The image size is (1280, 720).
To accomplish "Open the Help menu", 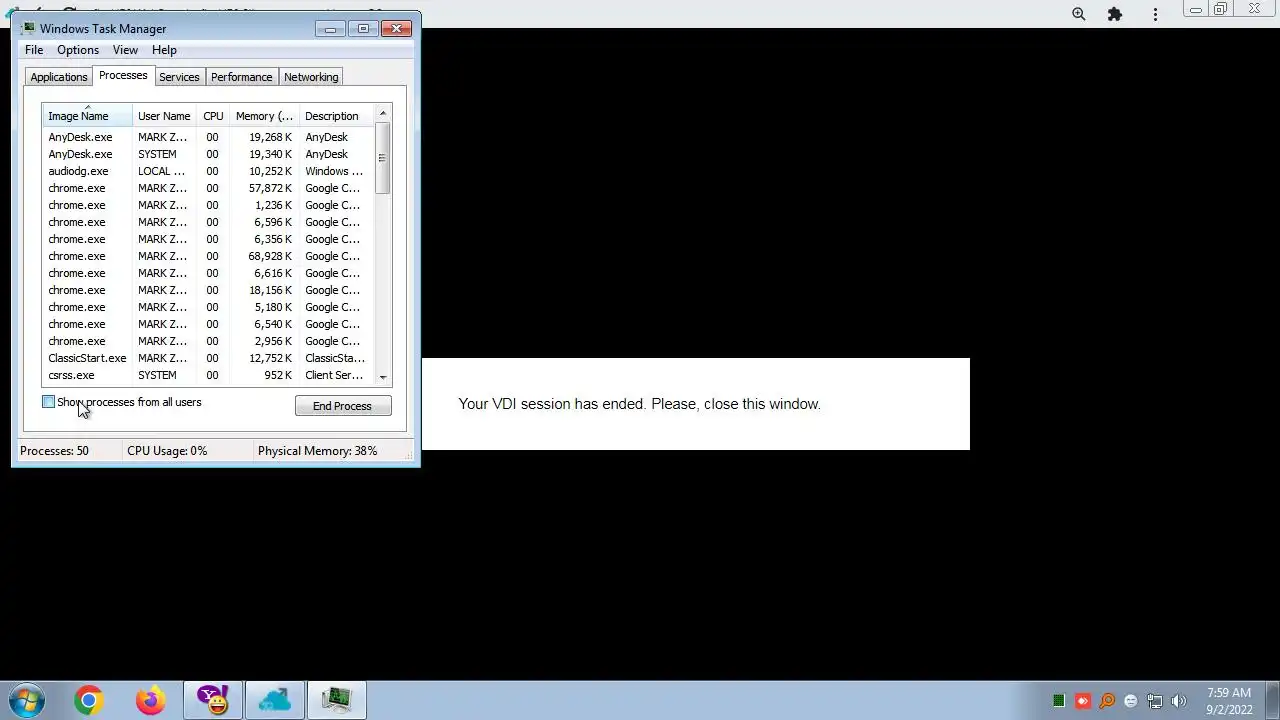I will coord(164,50).
